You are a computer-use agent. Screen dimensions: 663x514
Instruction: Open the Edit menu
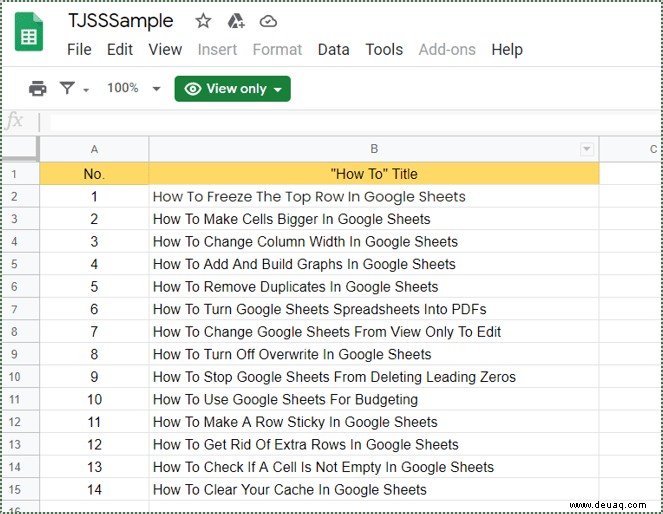click(120, 49)
